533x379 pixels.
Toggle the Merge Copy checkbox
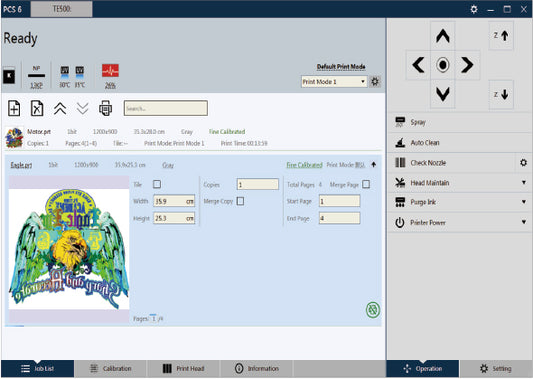240,201
